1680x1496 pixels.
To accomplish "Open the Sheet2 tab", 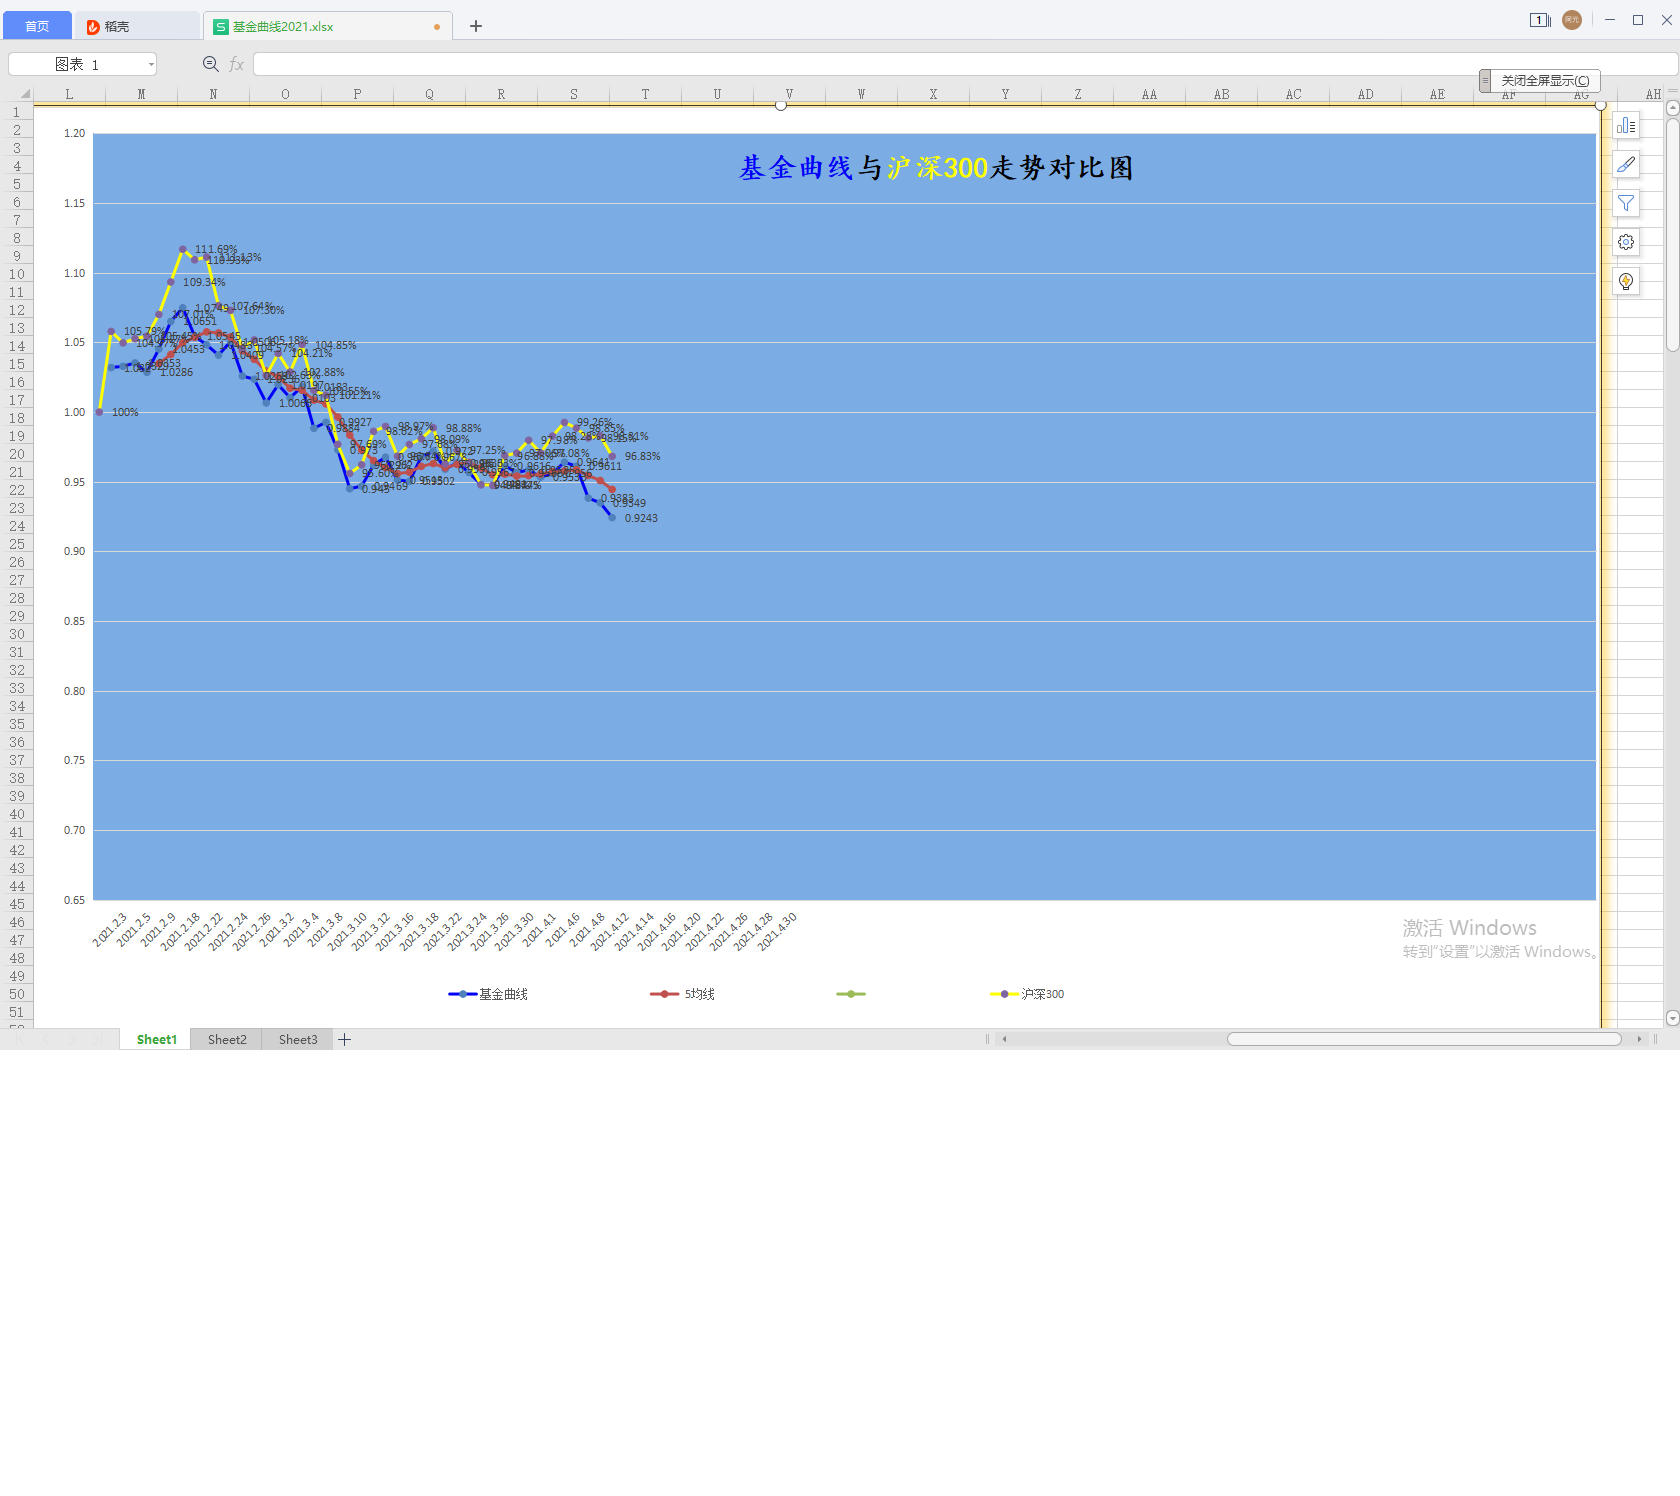I will [x=227, y=1040].
